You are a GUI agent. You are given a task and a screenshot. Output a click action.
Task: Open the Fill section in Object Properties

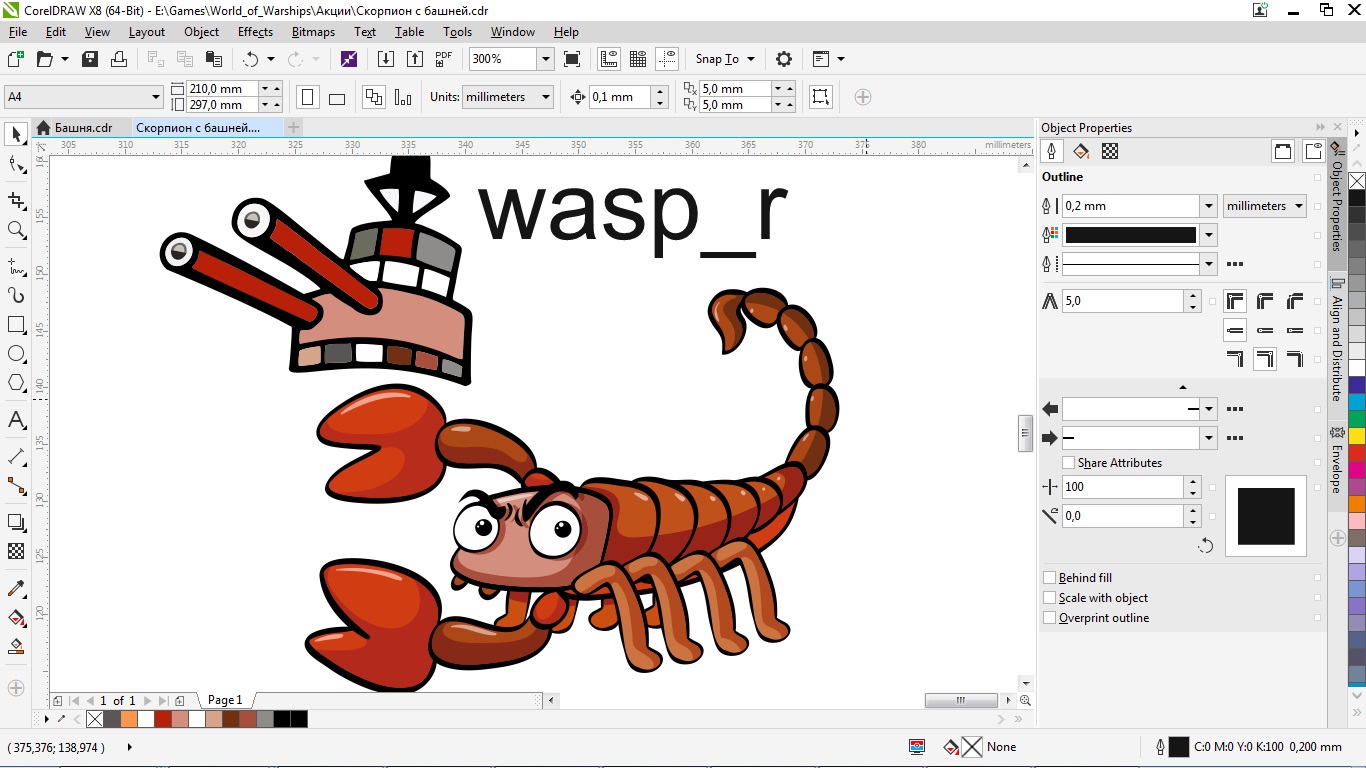coord(1081,151)
